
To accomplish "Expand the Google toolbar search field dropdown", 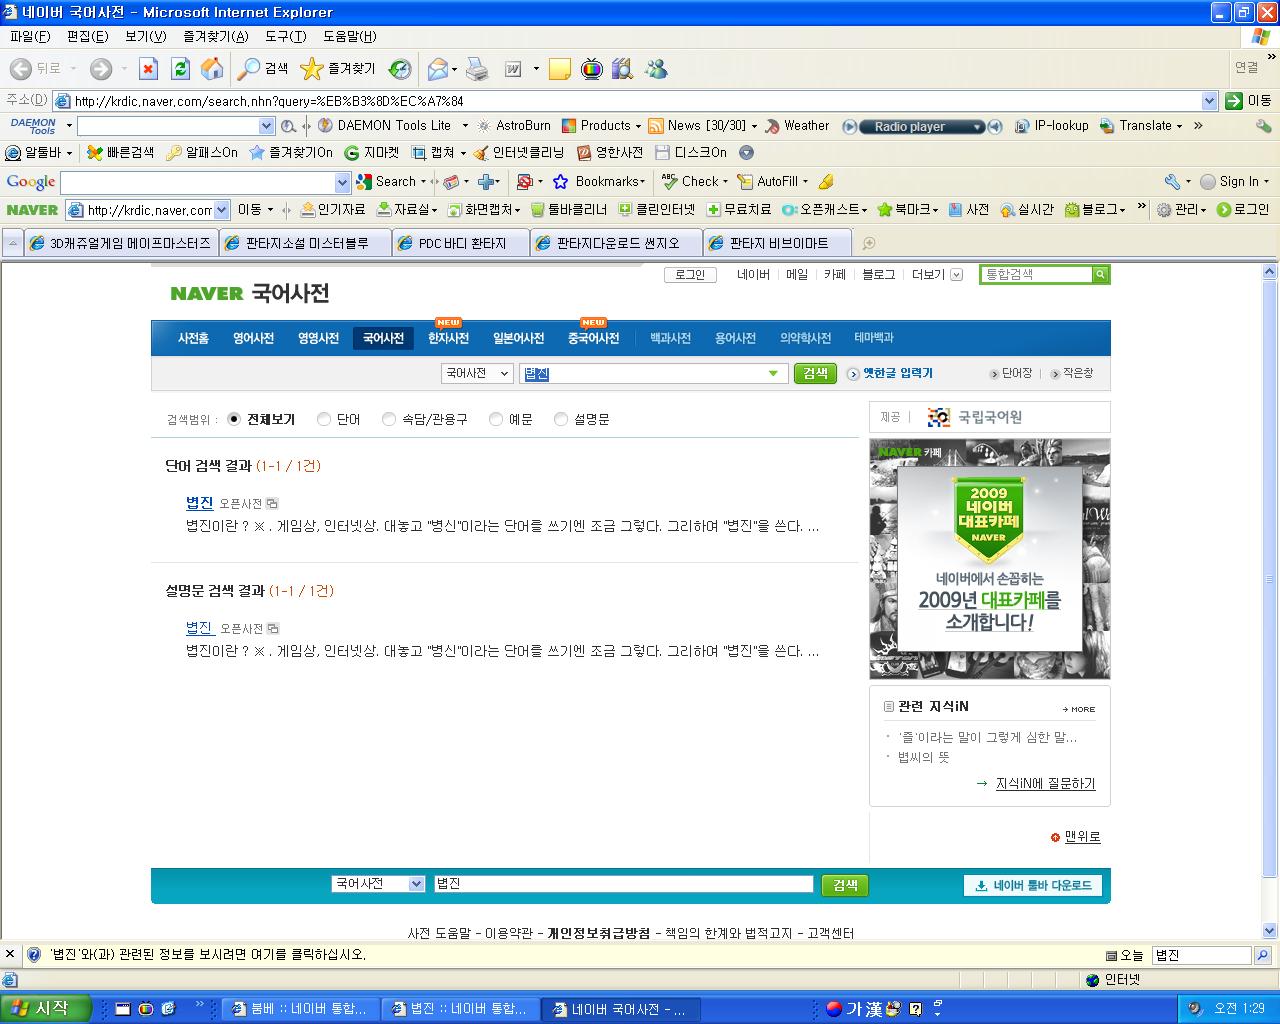I will coord(342,183).
